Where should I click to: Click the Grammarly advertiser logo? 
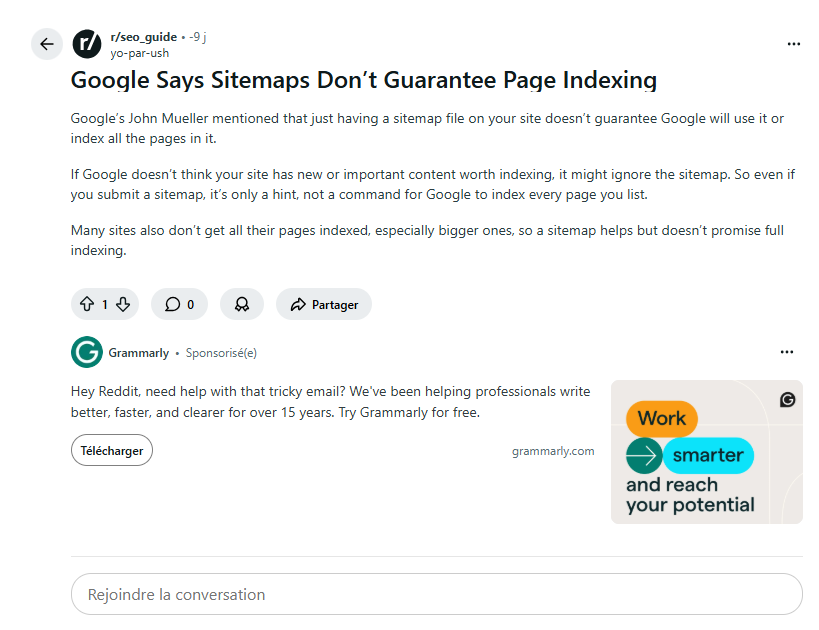click(x=87, y=353)
